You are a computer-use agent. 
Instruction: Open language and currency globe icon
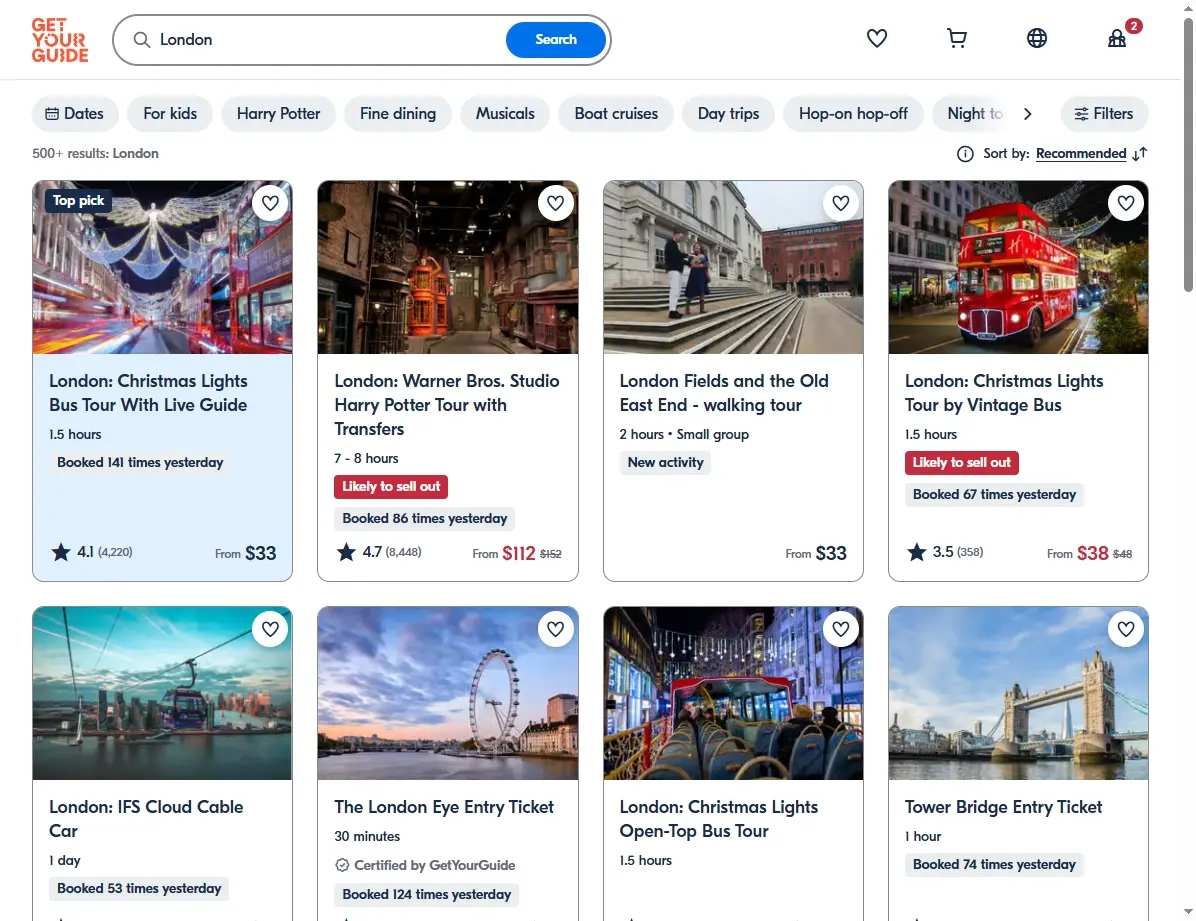[x=1037, y=38]
